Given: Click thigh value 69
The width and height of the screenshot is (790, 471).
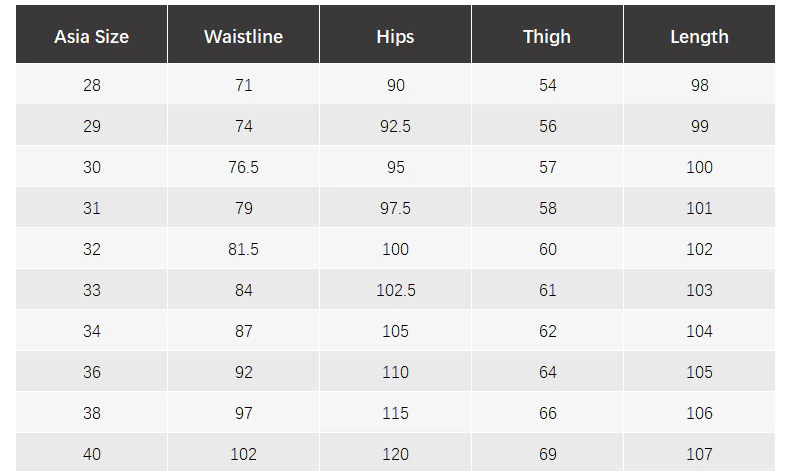Looking at the screenshot, I should (x=547, y=453).
